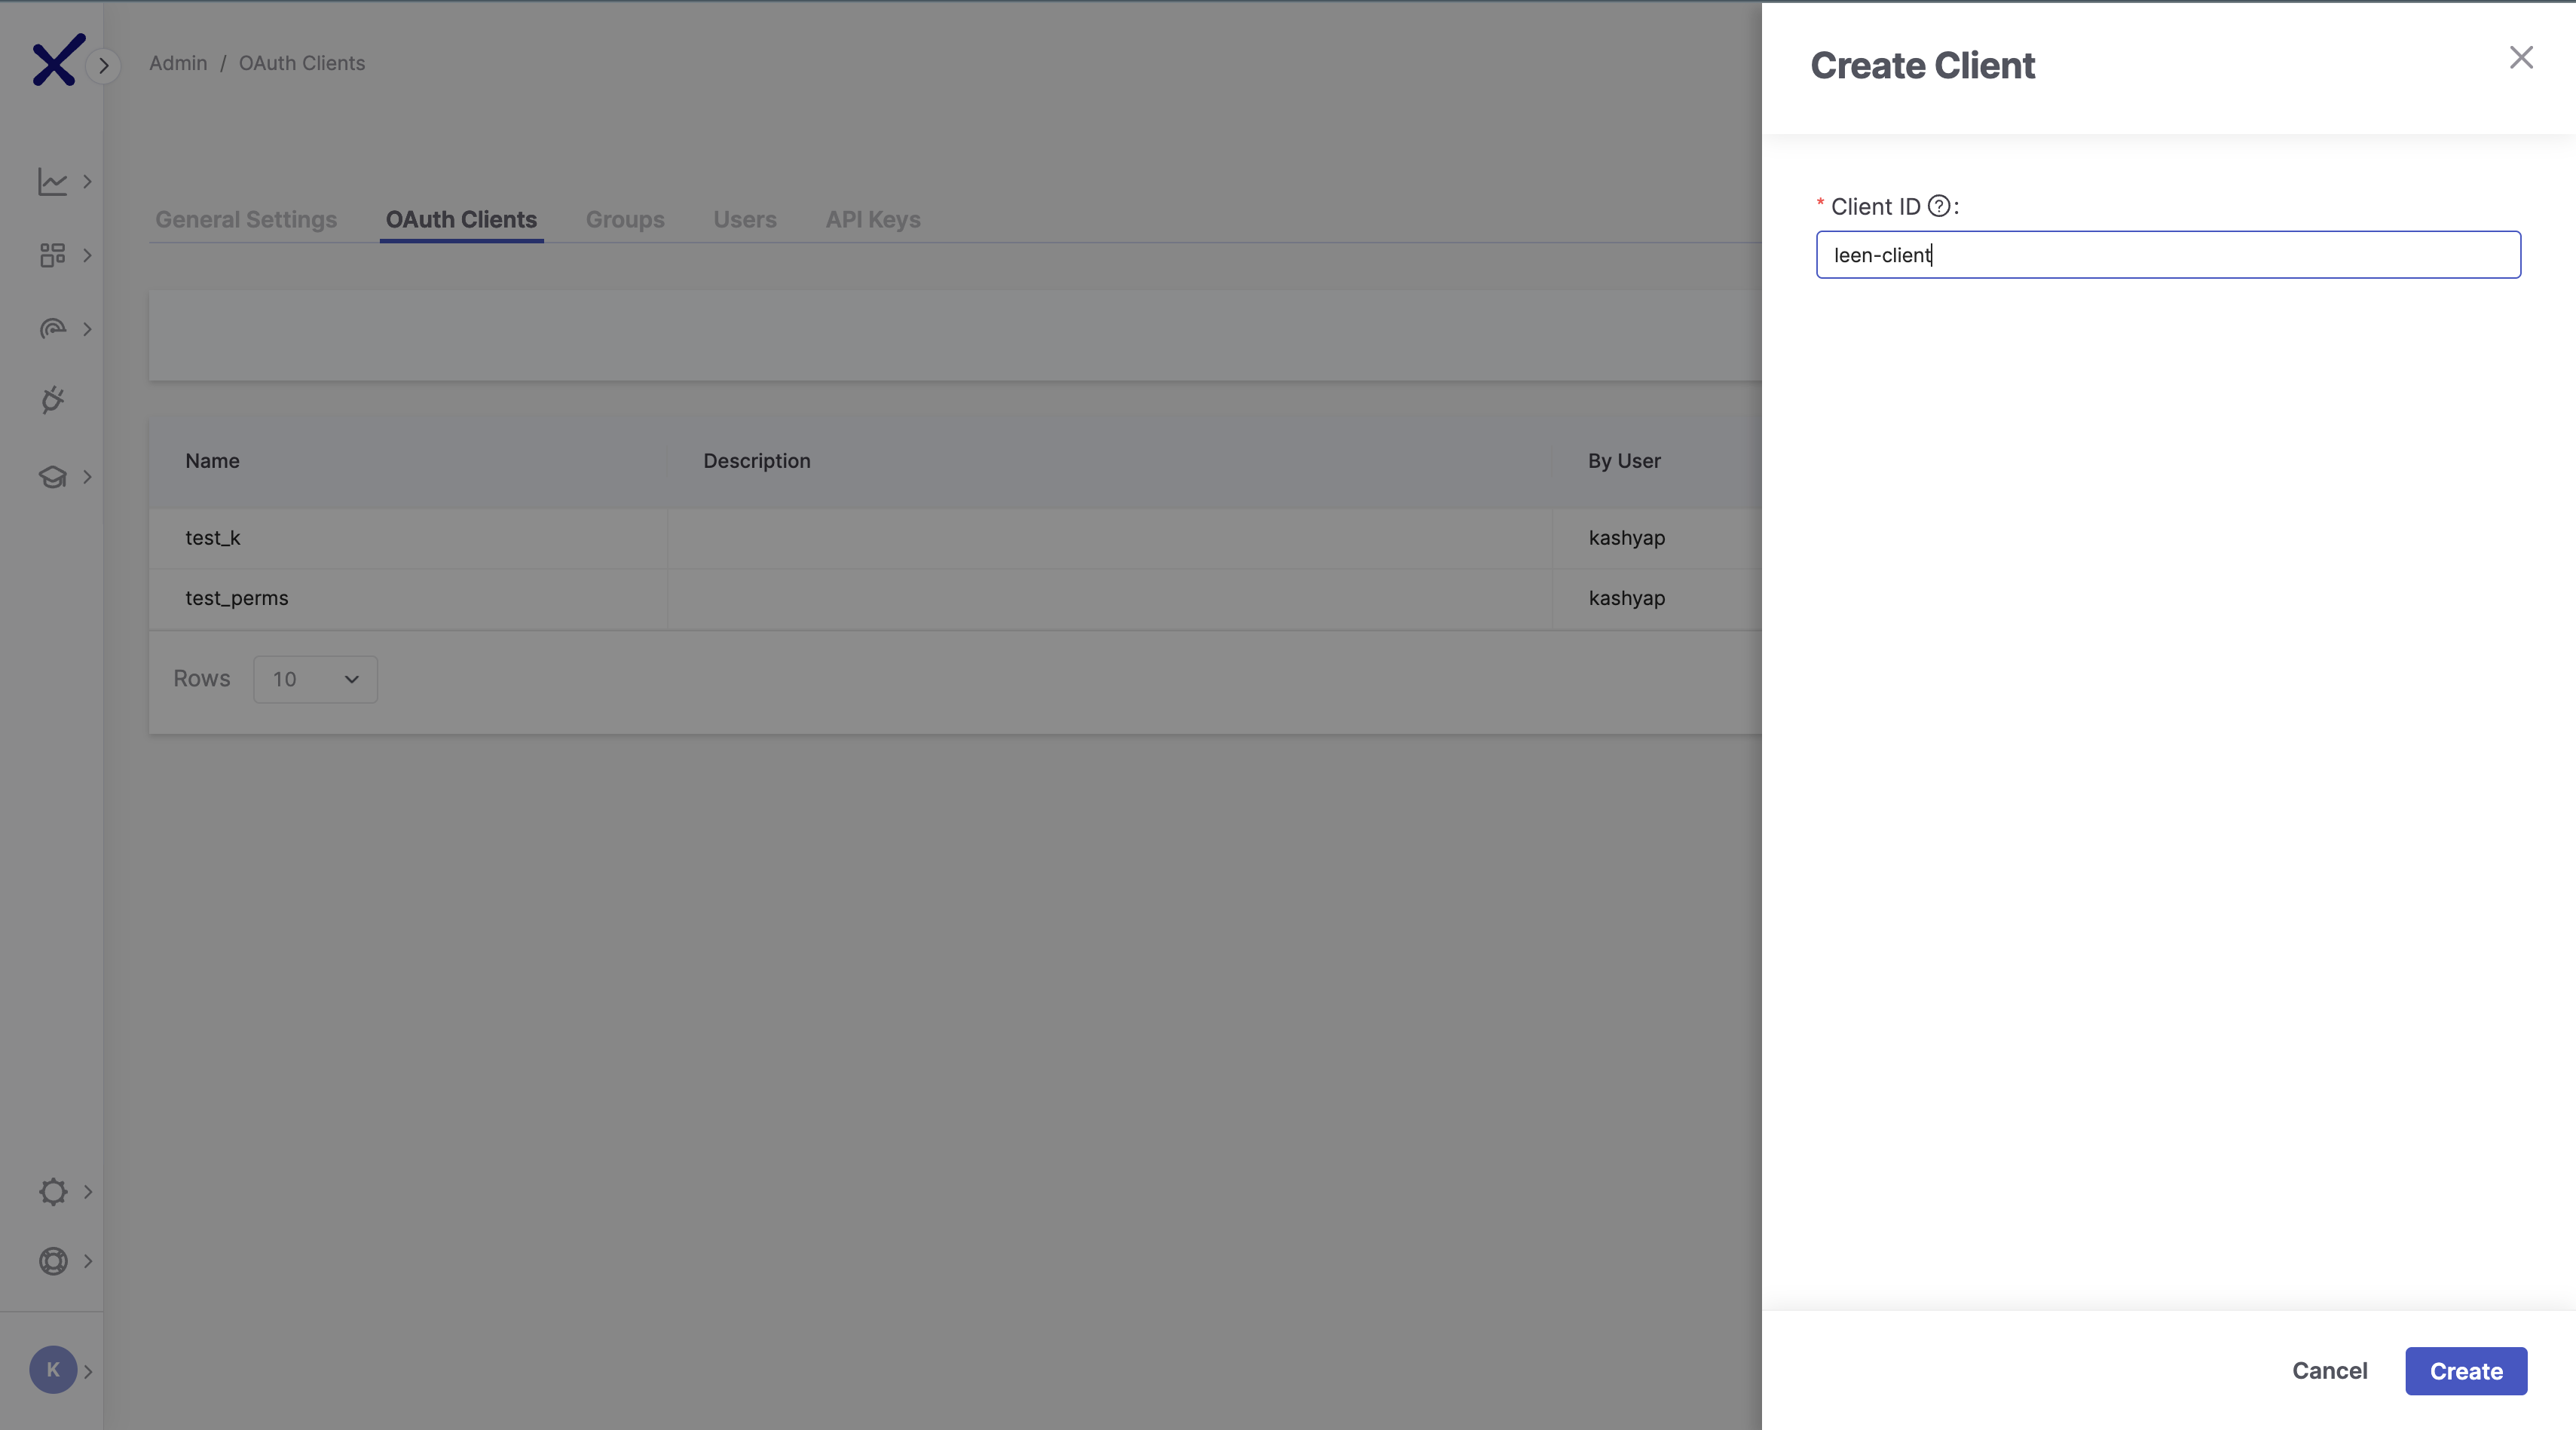Click the spiral target sidebar icon
The width and height of the screenshot is (2576, 1430).
pos(52,329)
